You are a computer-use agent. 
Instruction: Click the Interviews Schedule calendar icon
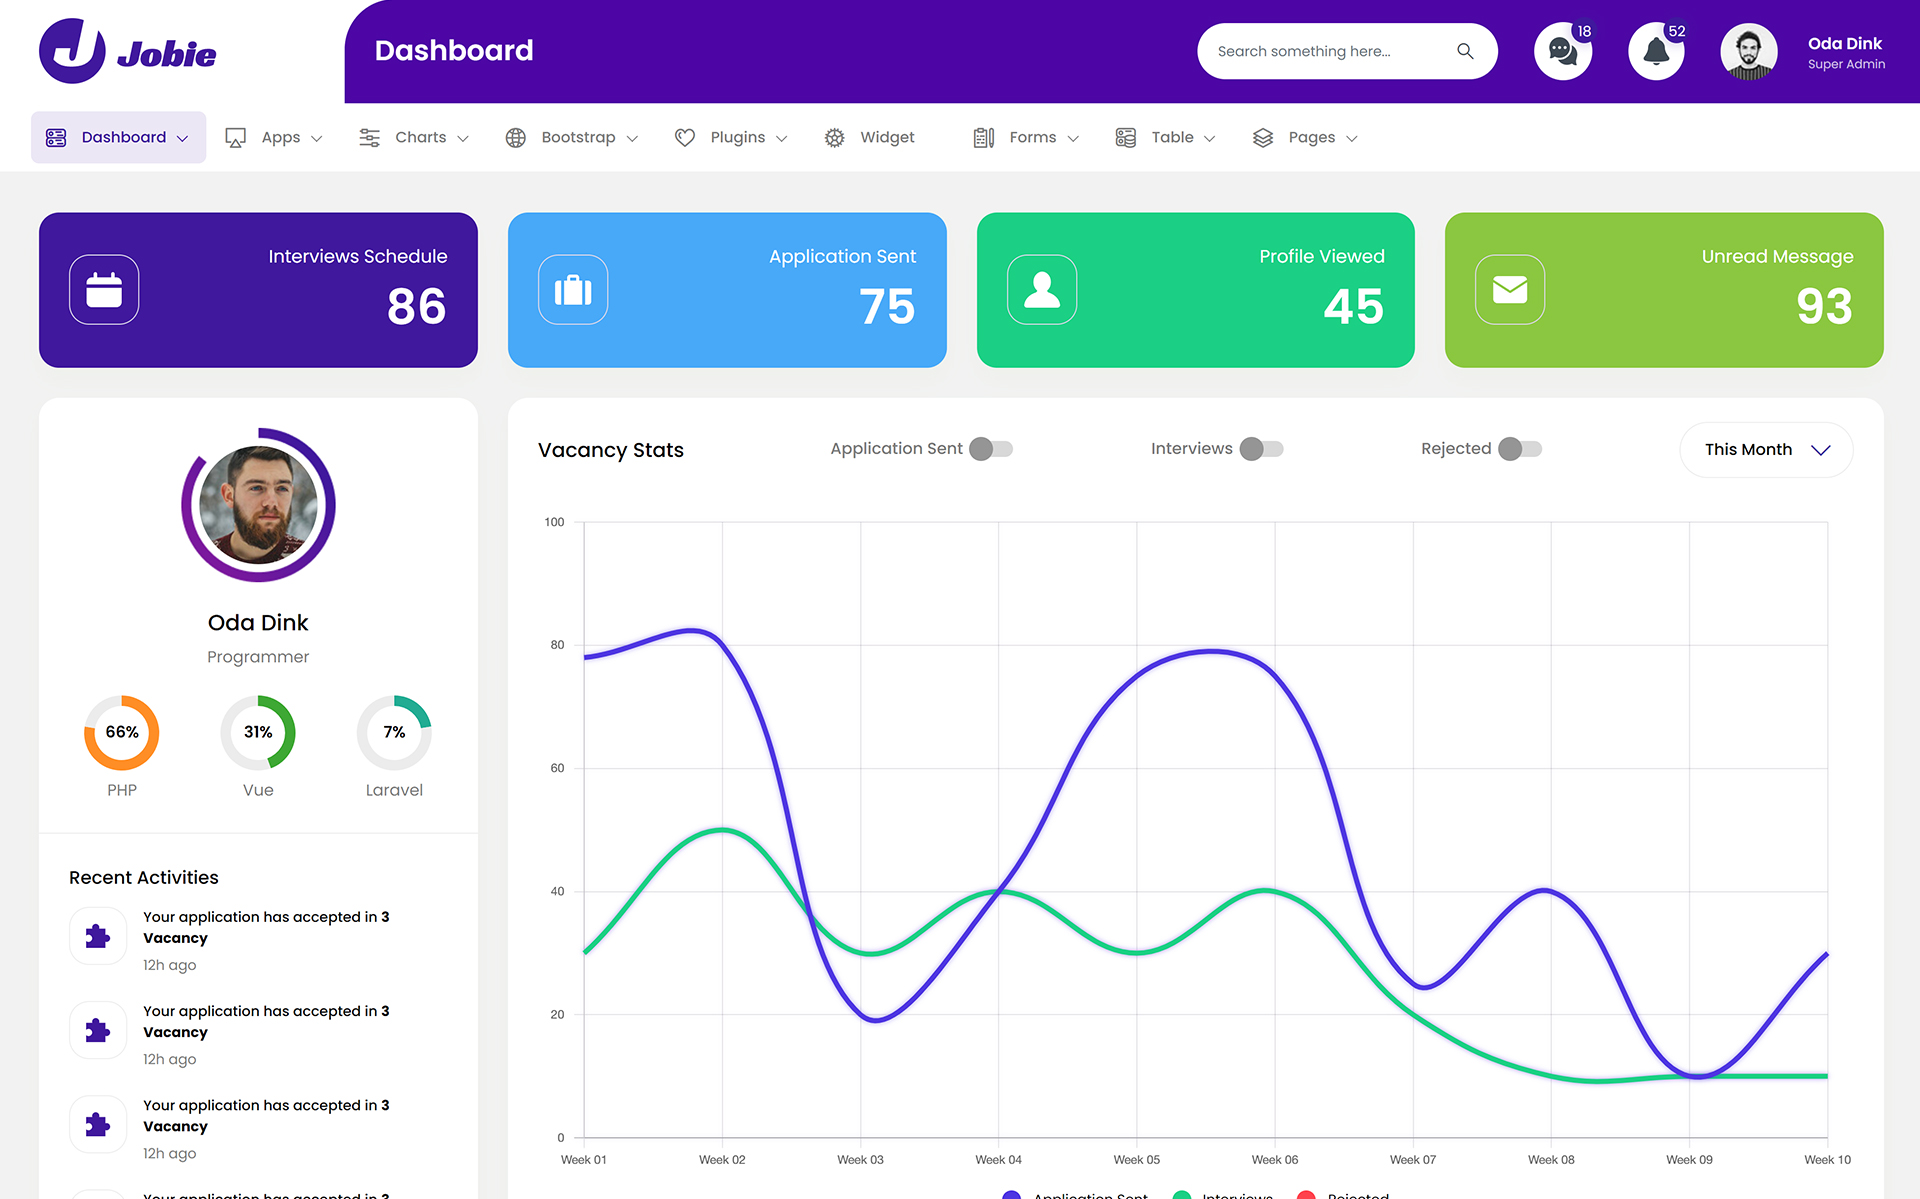[104, 290]
